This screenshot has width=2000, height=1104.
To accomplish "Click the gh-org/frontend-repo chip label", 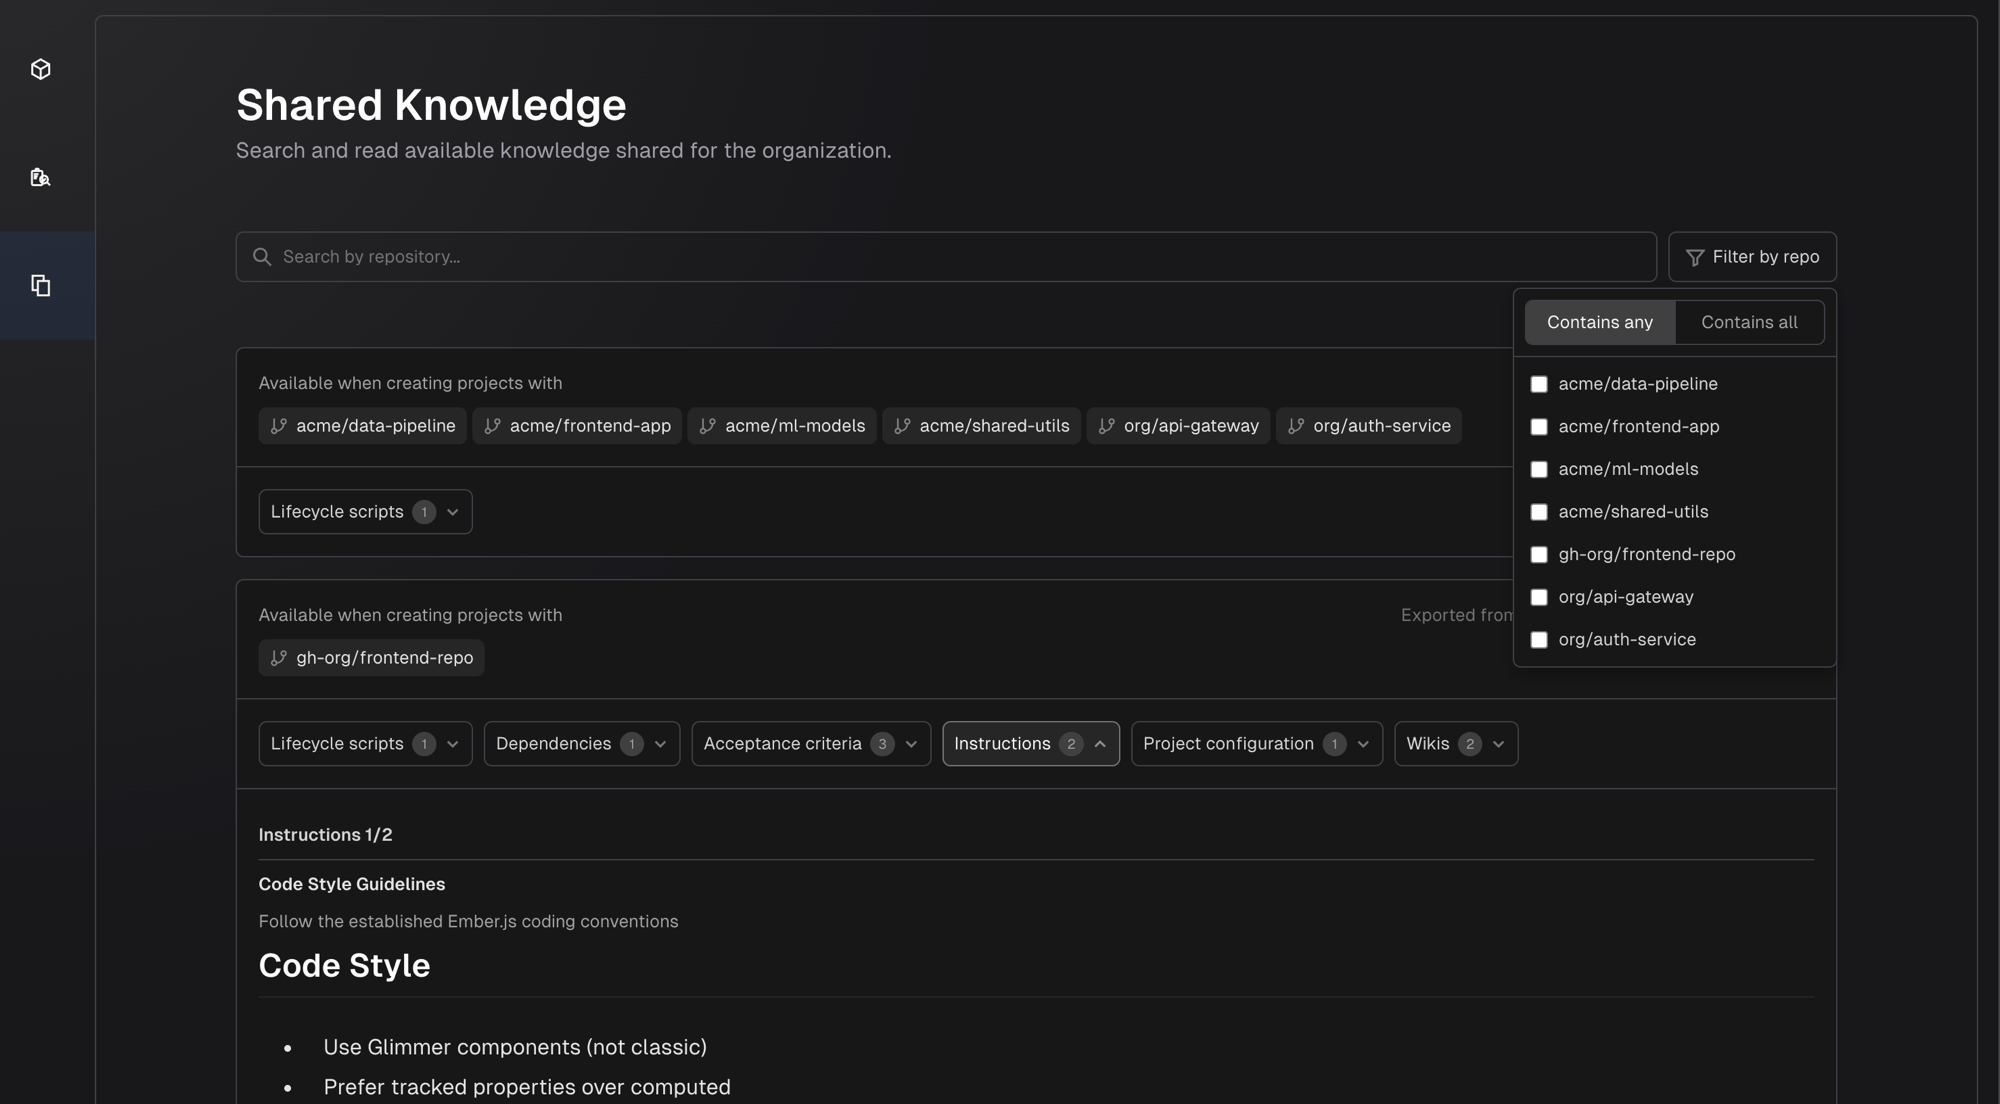I will pyautogui.click(x=385, y=658).
